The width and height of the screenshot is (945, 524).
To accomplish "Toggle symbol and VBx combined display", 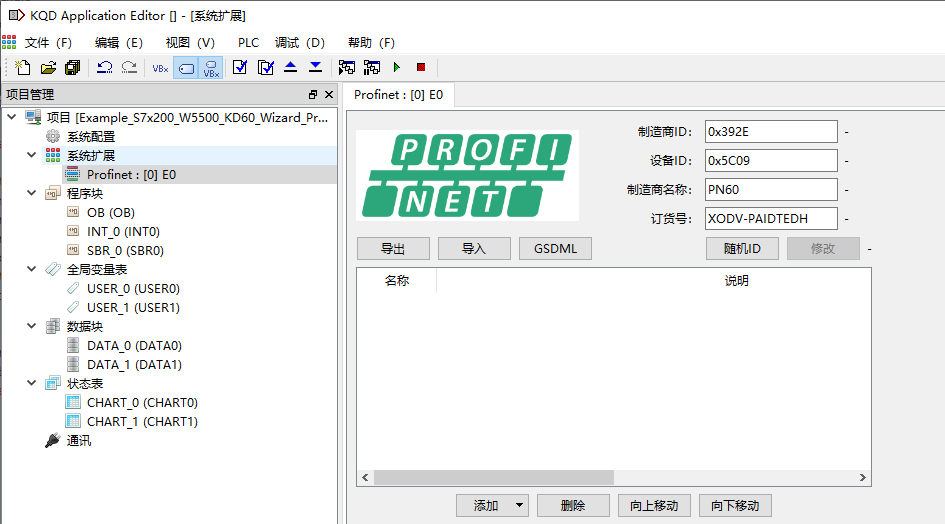I will pos(211,68).
